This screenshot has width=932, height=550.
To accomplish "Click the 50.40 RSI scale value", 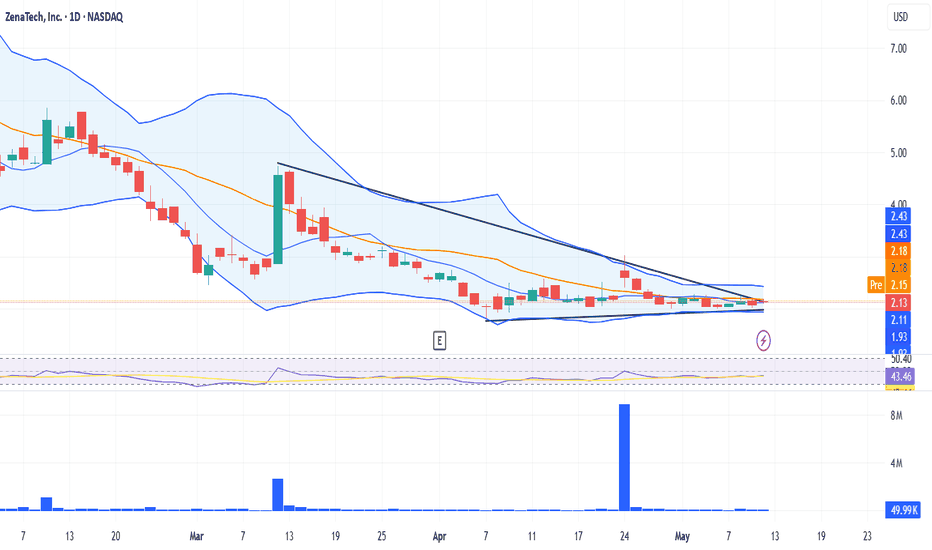I will click(x=900, y=359).
